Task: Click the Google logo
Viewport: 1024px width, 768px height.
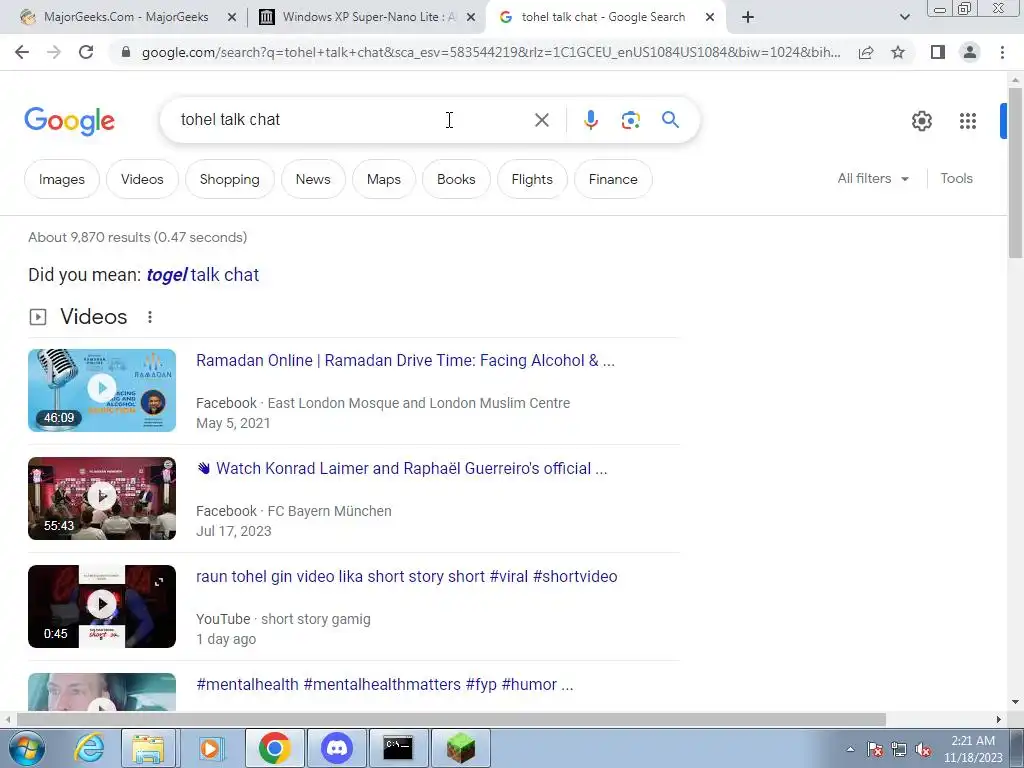Action: pos(70,121)
